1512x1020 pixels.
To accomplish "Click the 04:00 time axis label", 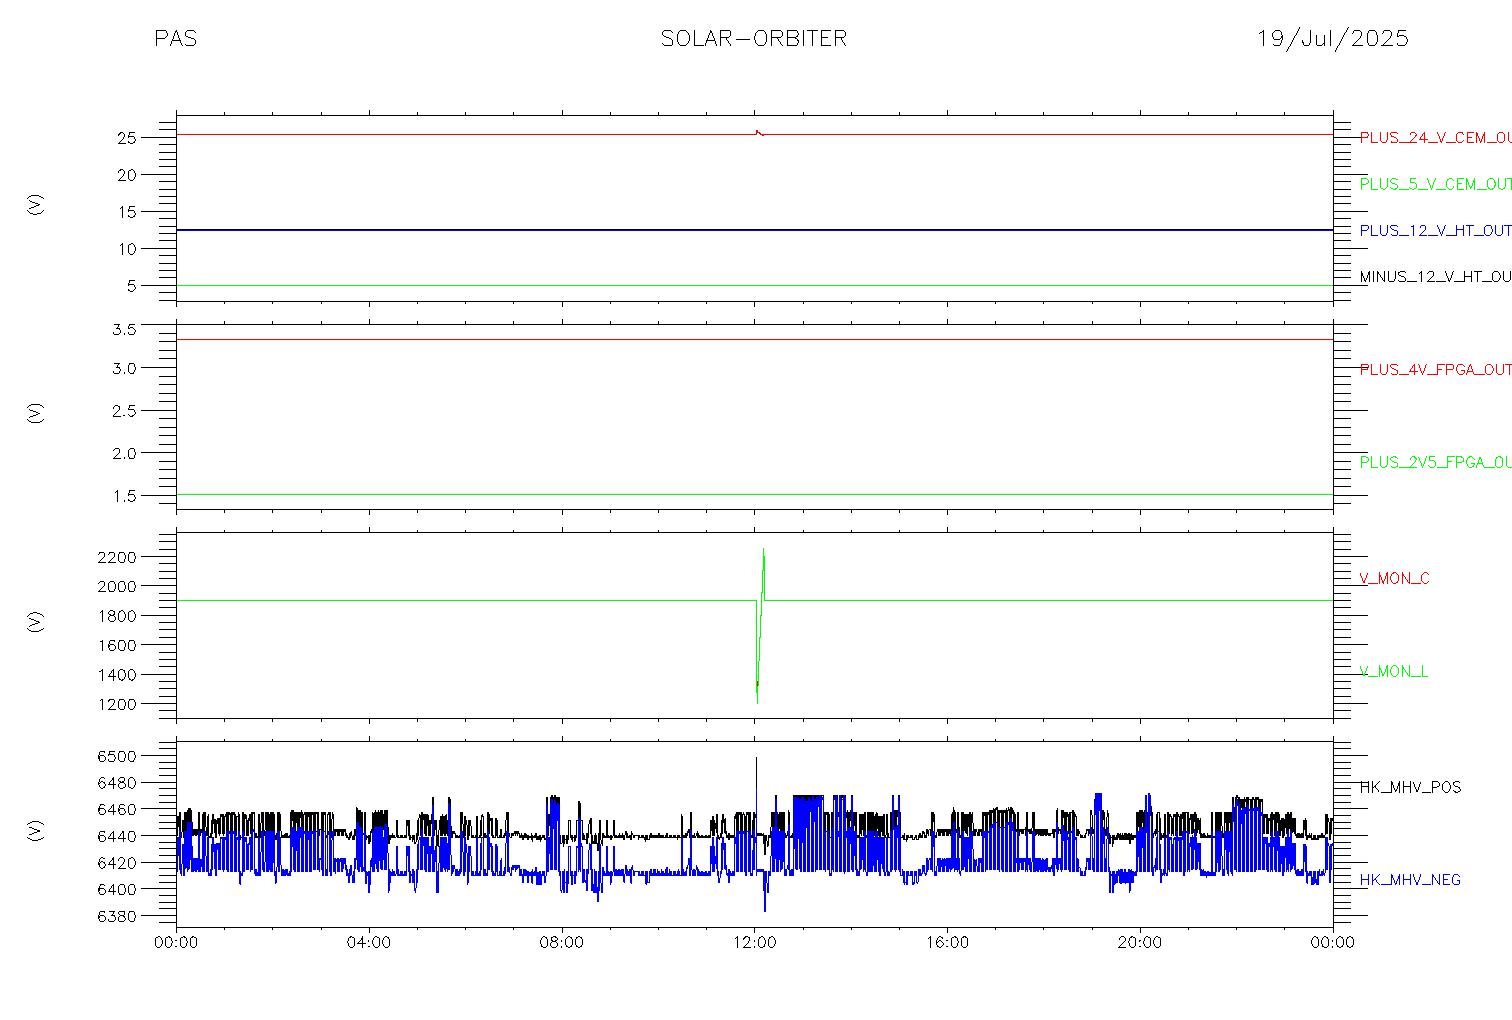I will pyautogui.click(x=369, y=943).
